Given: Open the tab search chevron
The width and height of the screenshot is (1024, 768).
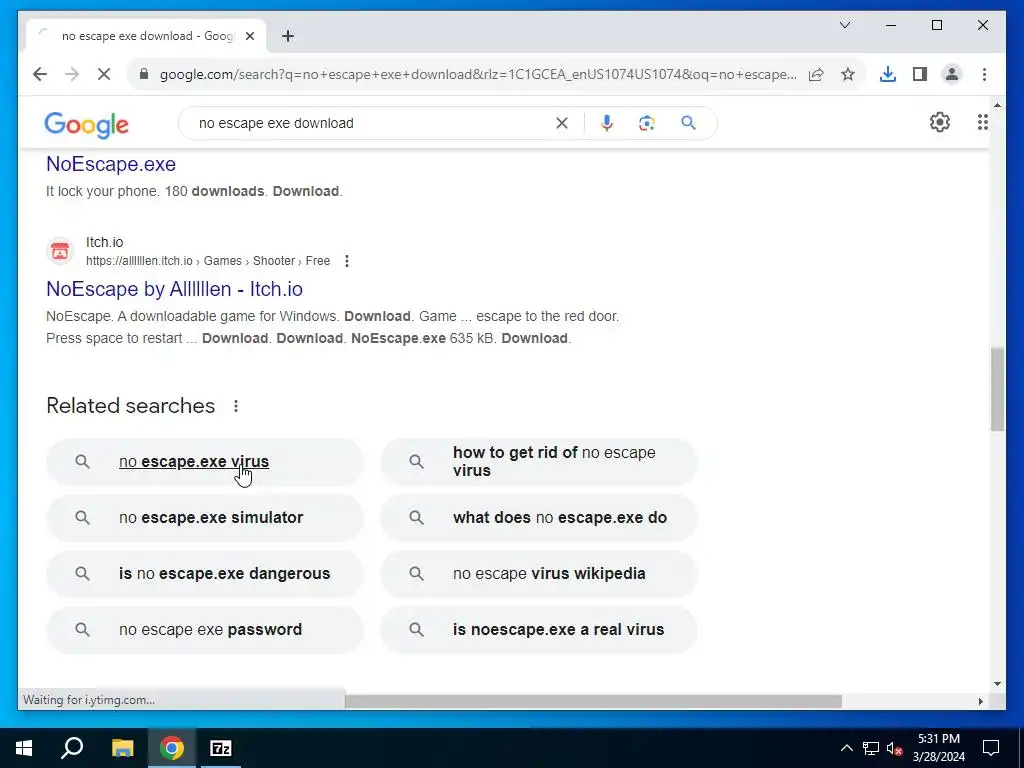Looking at the screenshot, I should 844,25.
